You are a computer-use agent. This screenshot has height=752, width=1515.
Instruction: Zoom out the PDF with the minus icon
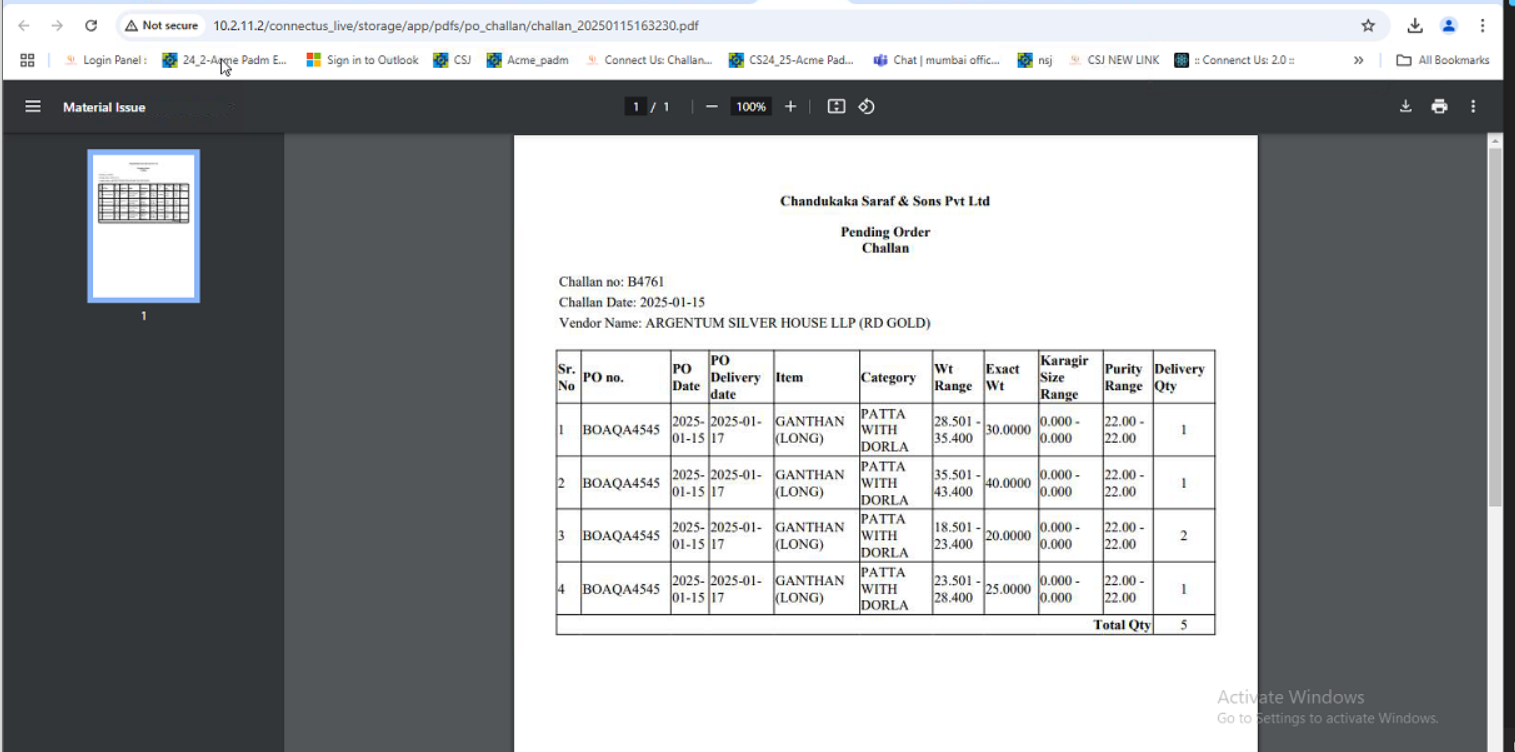coord(712,106)
